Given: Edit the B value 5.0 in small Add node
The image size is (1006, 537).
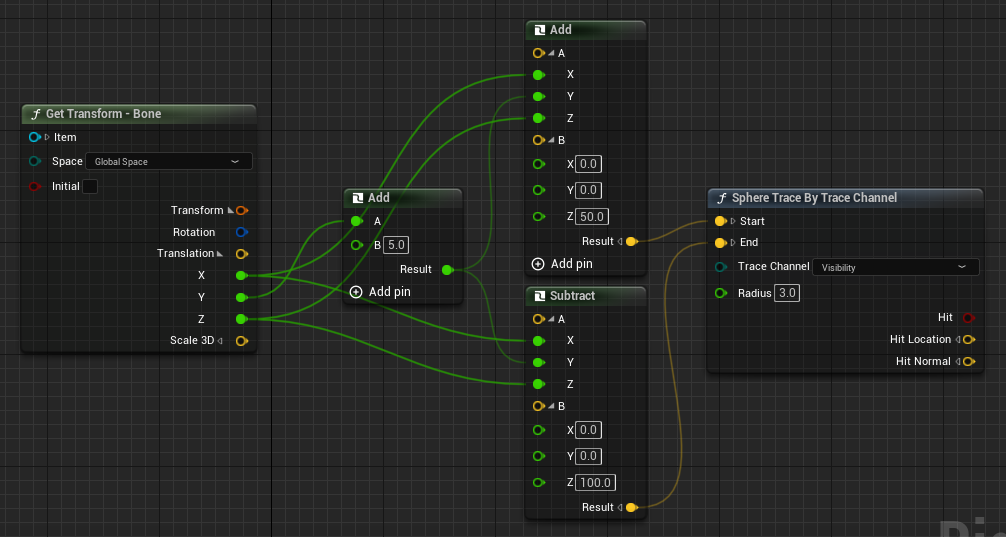Looking at the screenshot, I should [396, 245].
